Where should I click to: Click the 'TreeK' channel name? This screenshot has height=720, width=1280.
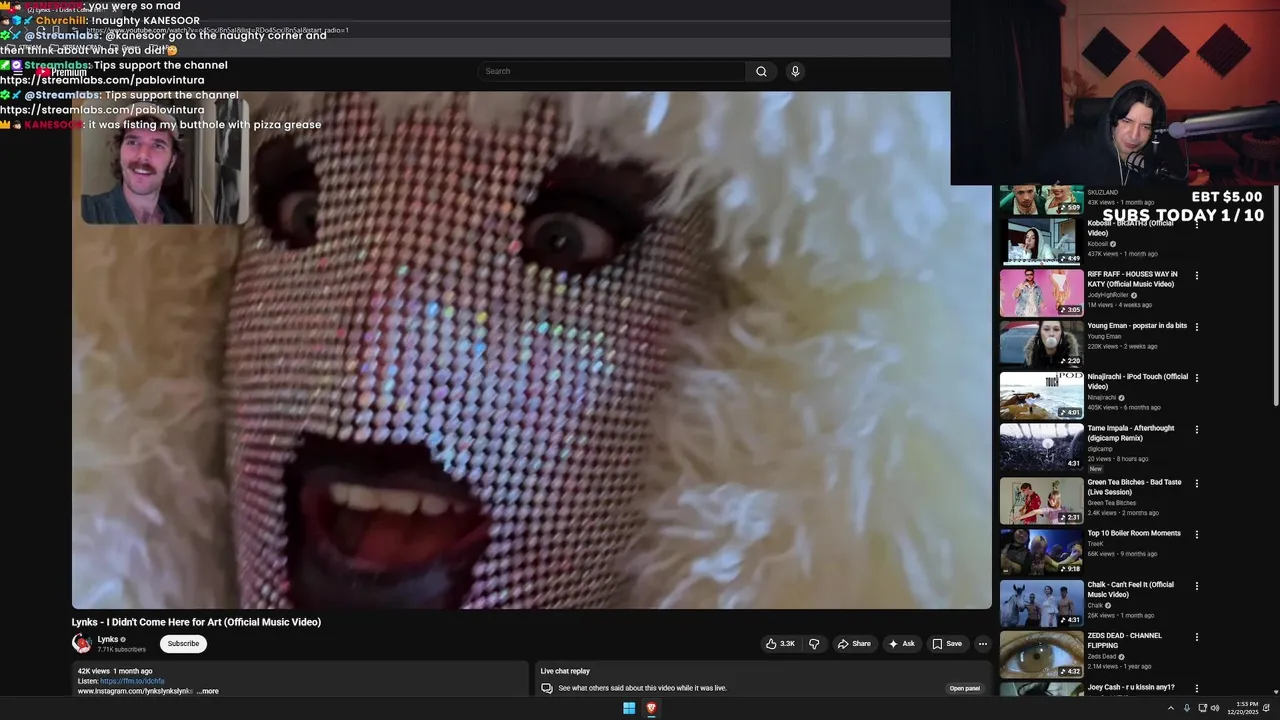click(1095, 544)
